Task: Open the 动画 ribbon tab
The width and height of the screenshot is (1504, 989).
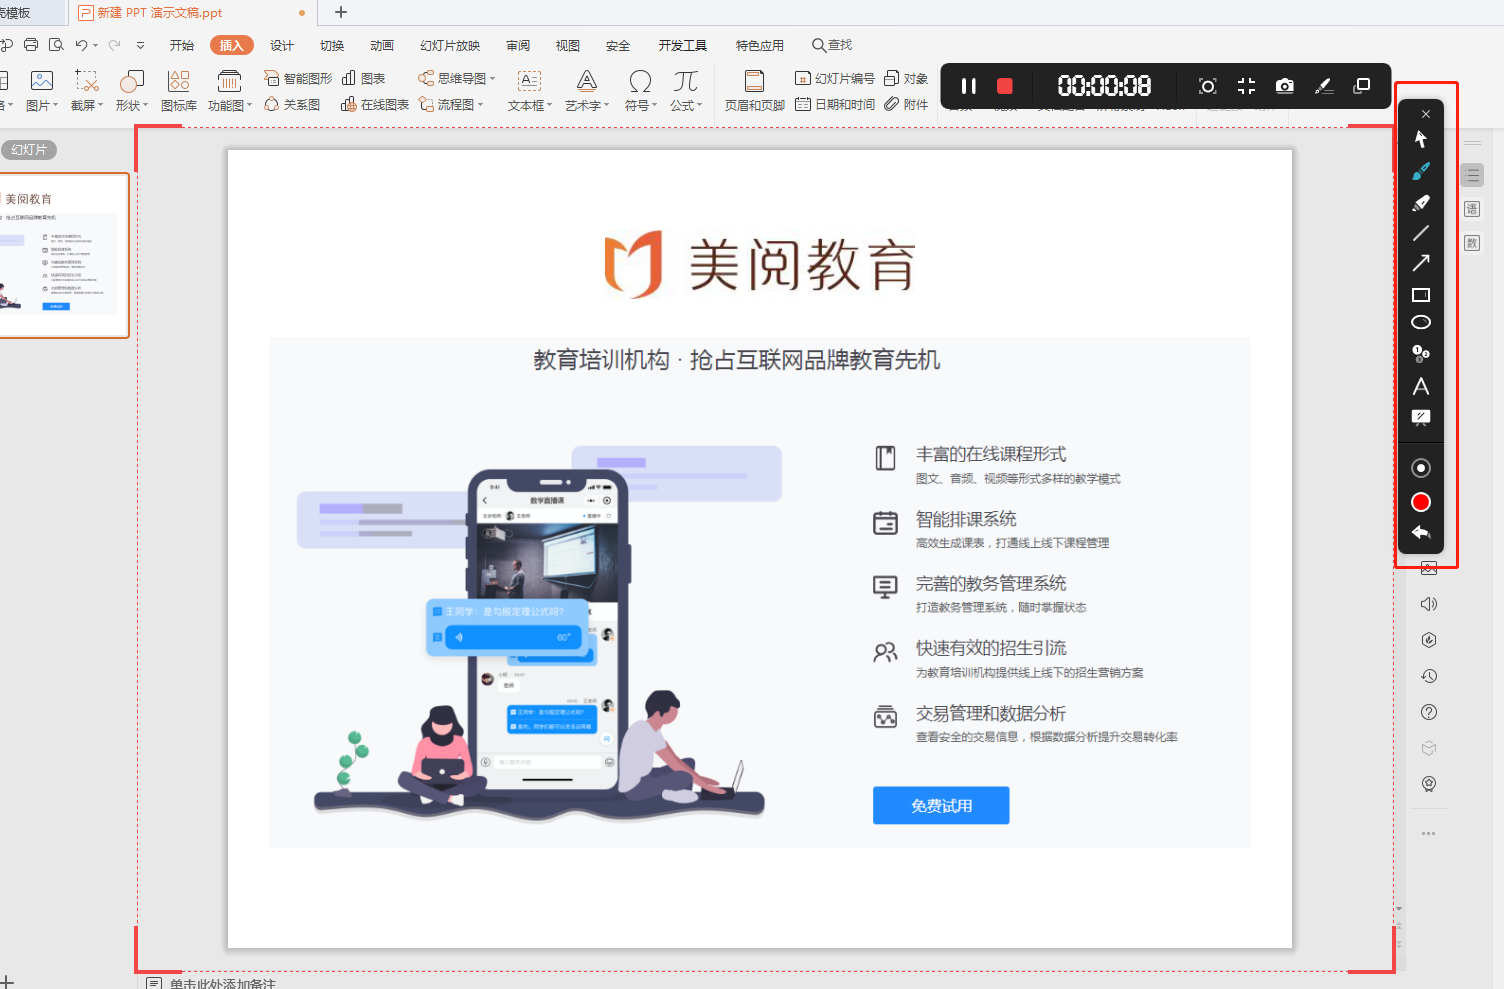Action: [x=382, y=45]
